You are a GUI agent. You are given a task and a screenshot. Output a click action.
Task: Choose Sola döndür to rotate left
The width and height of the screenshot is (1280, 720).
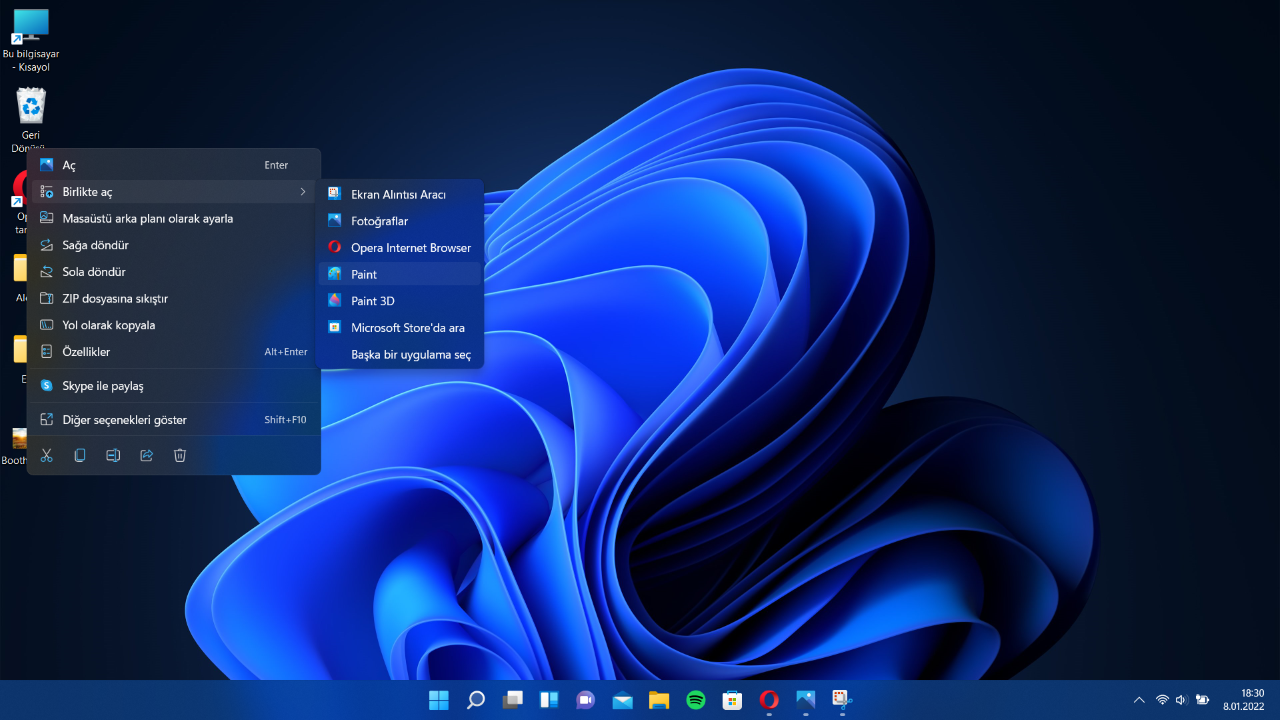174,272
